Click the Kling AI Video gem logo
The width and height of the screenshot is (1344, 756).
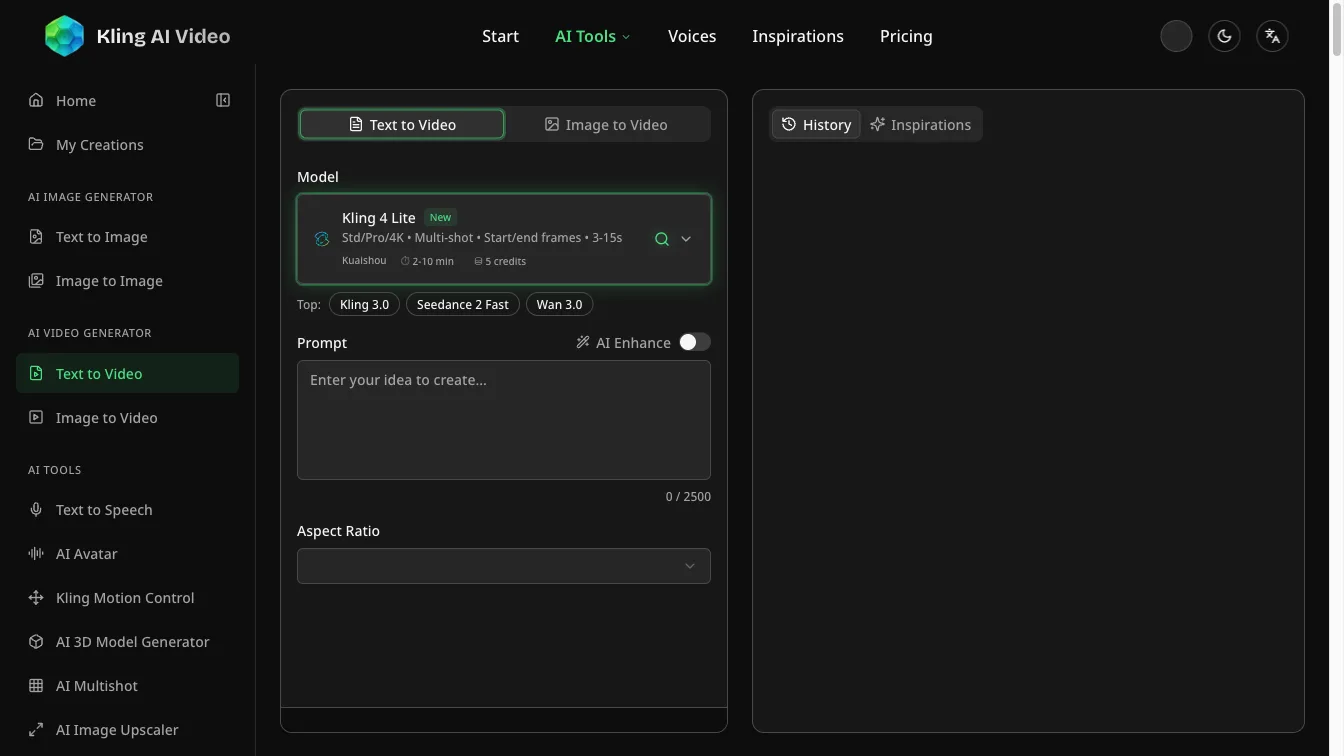click(65, 36)
